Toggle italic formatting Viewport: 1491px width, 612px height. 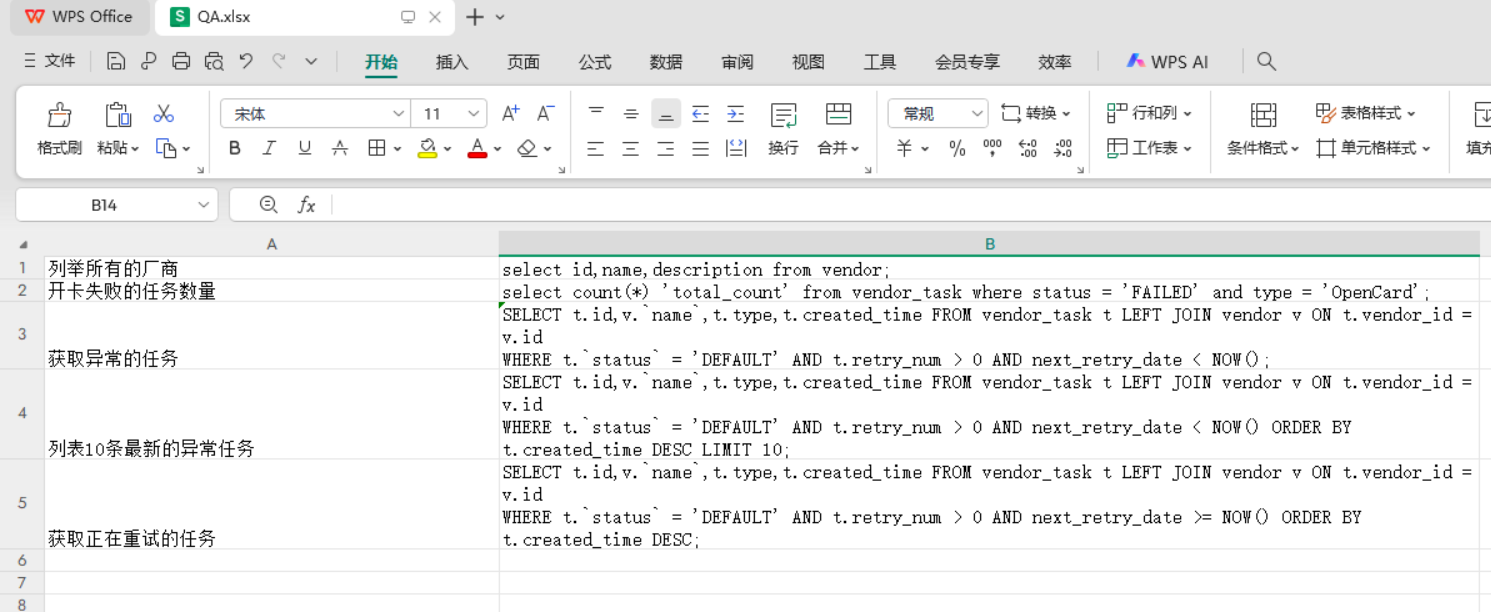click(268, 147)
